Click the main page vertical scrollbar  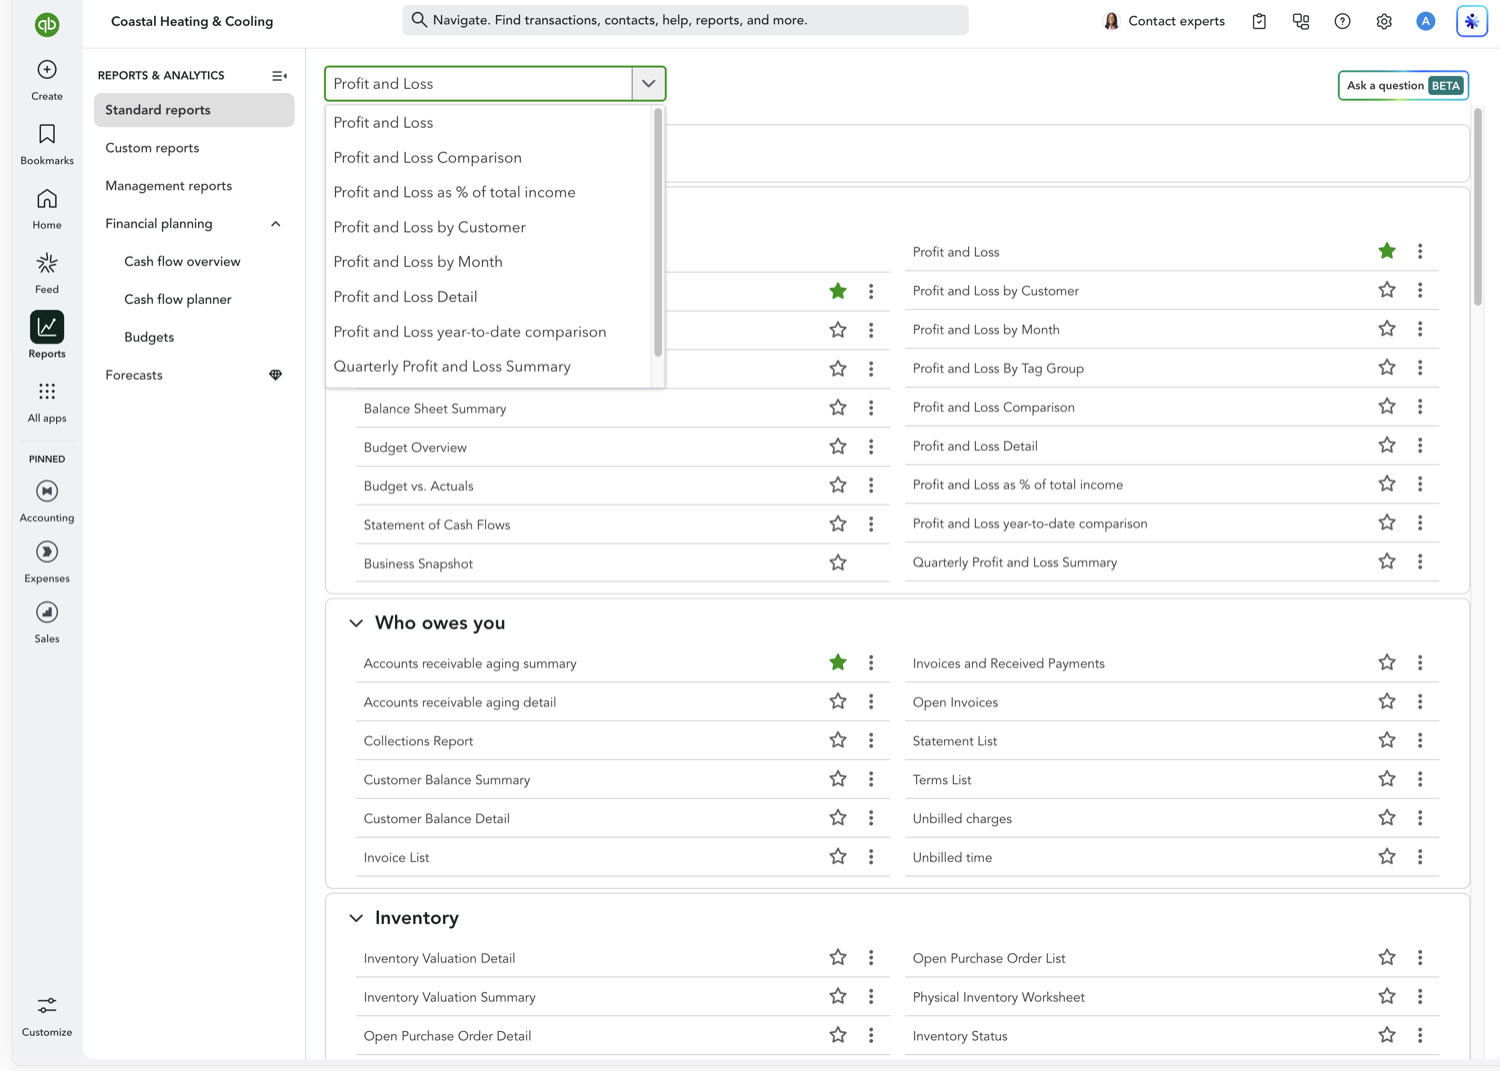point(1478,207)
